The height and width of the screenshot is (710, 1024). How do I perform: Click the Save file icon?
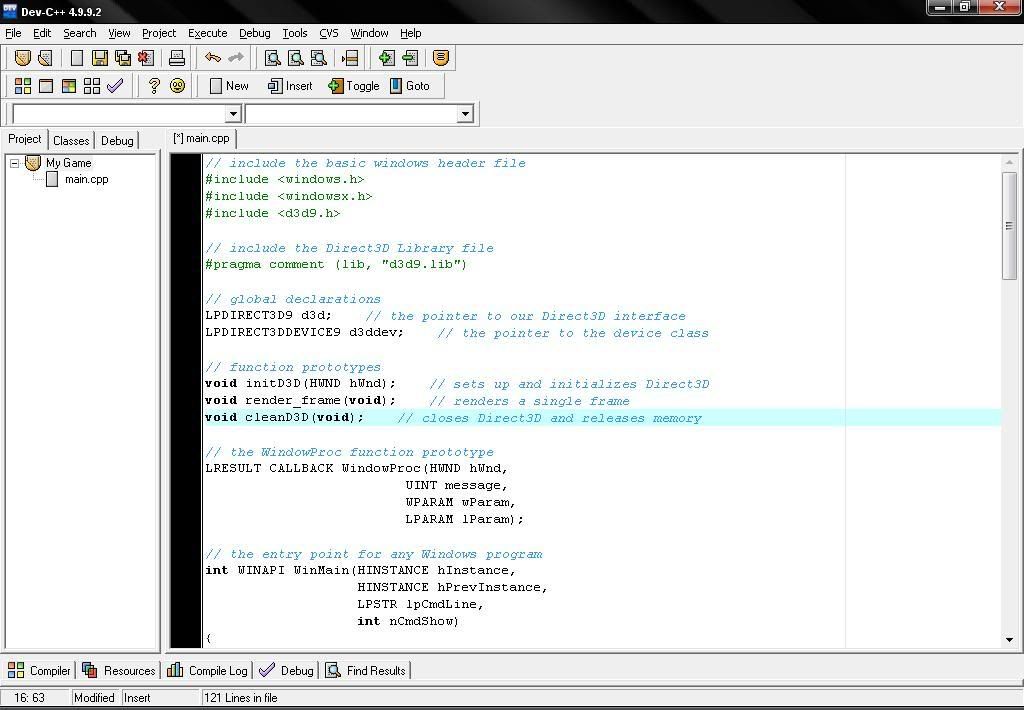tap(100, 58)
